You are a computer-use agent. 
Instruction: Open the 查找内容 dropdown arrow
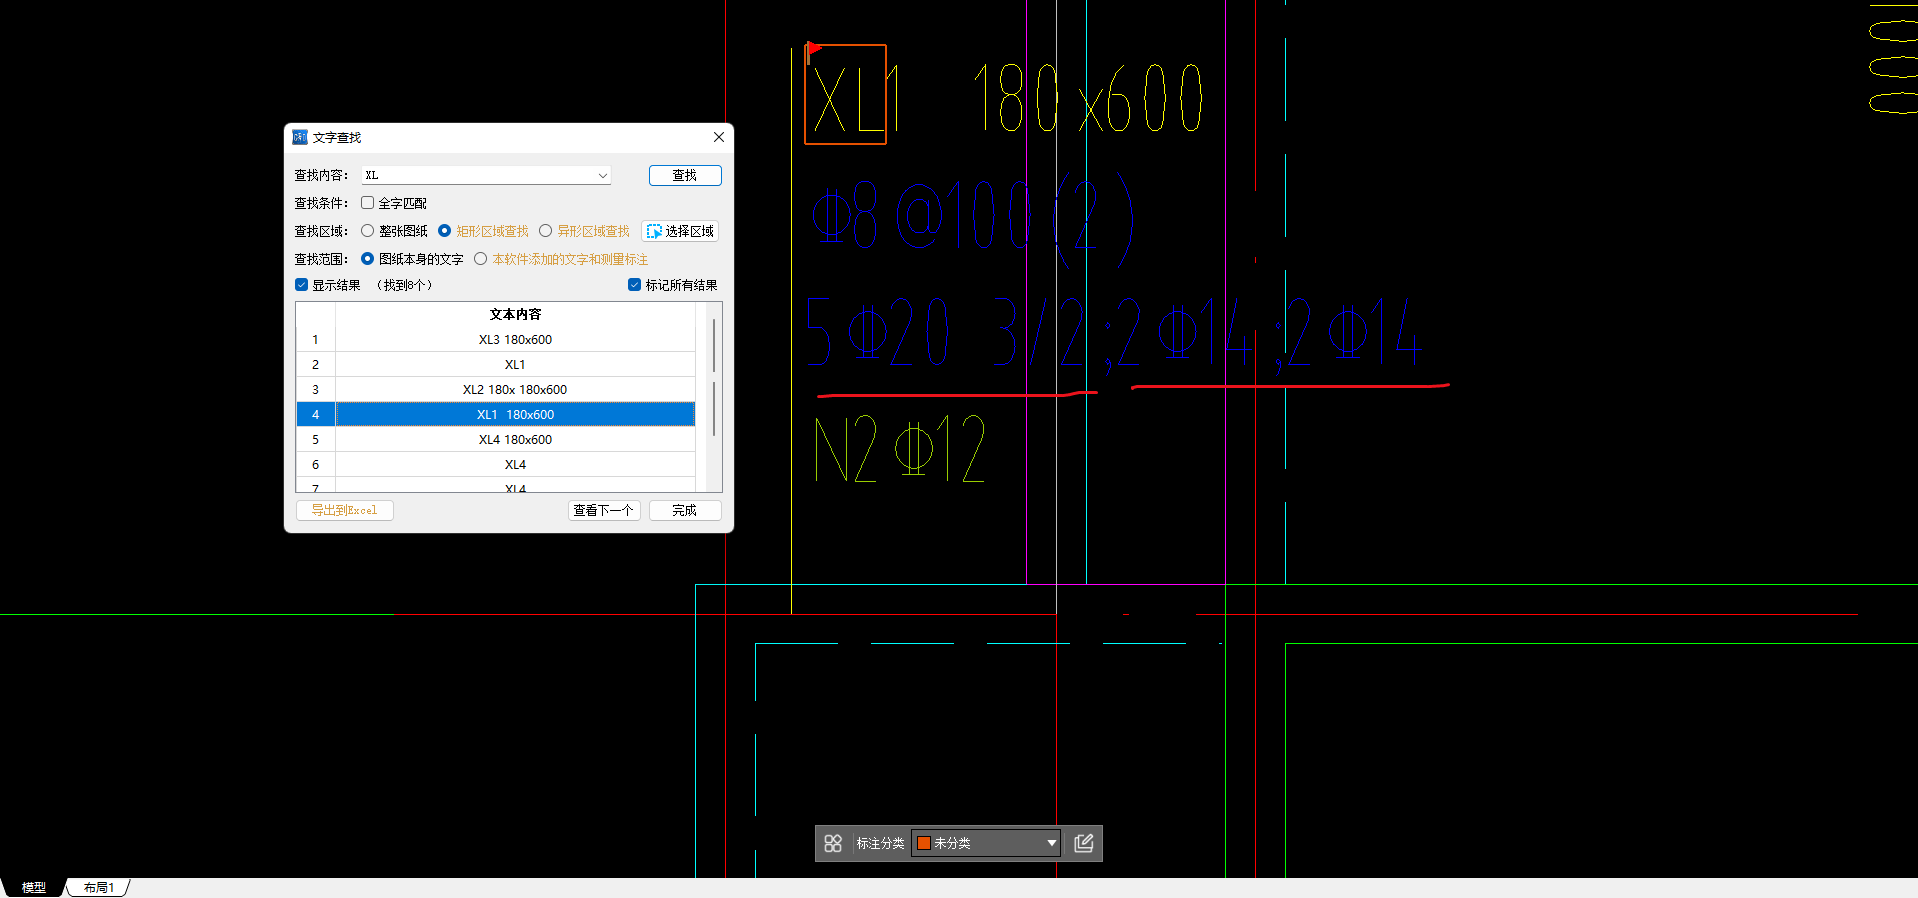(x=602, y=175)
